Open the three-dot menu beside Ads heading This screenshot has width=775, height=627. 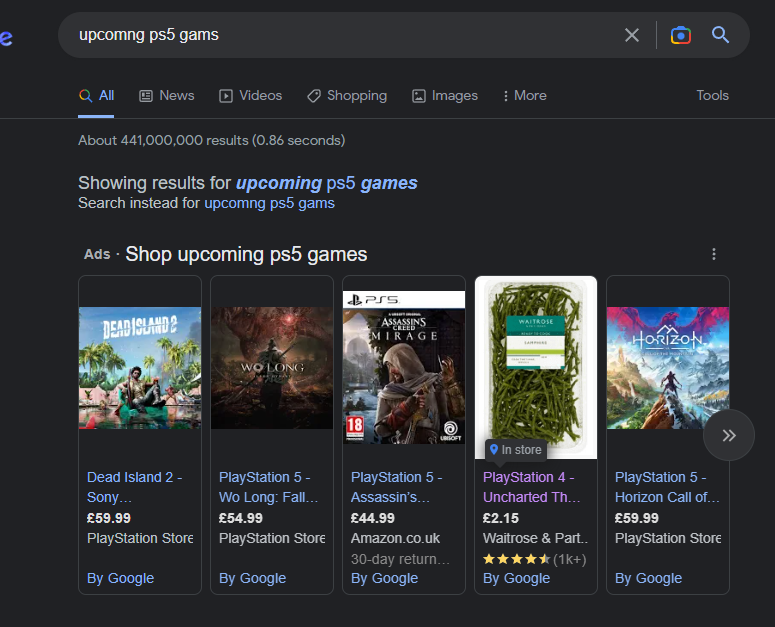[x=713, y=254]
